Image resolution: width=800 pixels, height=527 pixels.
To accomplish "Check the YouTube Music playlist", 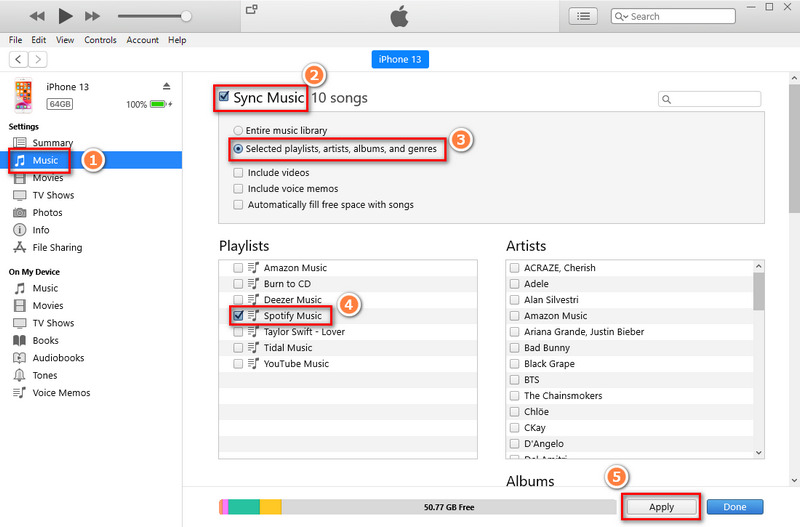I will point(238,364).
